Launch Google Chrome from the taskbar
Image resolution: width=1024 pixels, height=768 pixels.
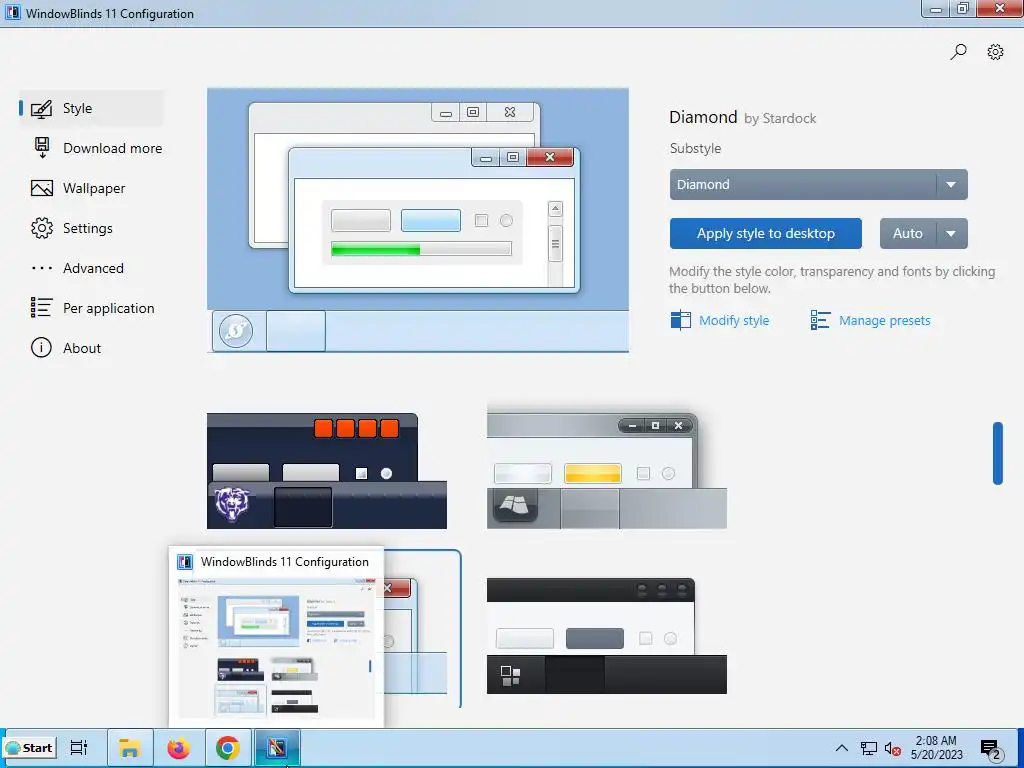(227, 748)
